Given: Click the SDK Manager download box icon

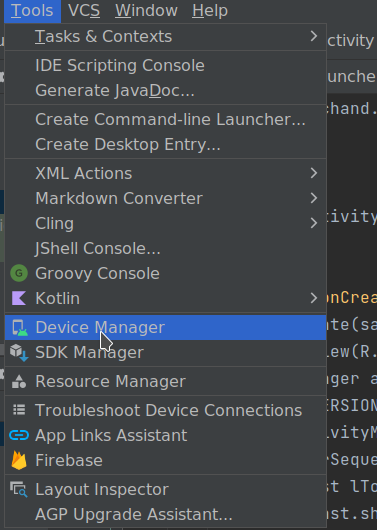Looking at the screenshot, I should pyautogui.click(x=19, y=353).
